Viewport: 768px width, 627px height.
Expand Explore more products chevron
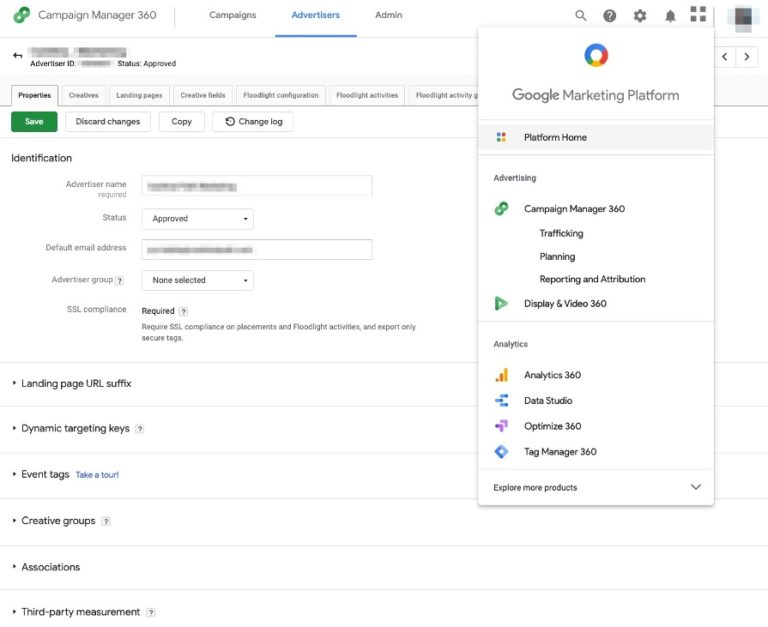point(696,487)
